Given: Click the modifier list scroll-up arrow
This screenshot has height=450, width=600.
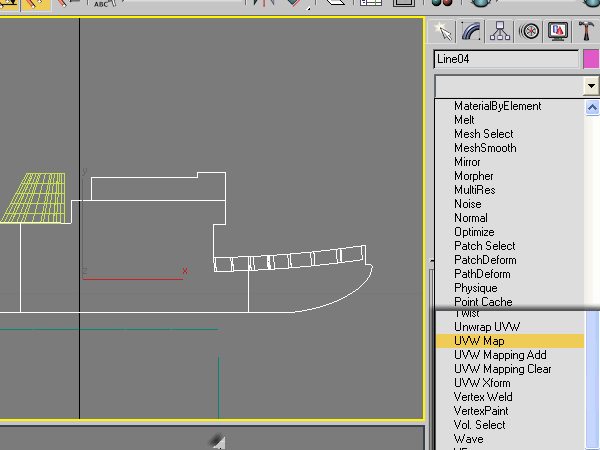Looking at the screenshot, I should (x=592, y=108).
